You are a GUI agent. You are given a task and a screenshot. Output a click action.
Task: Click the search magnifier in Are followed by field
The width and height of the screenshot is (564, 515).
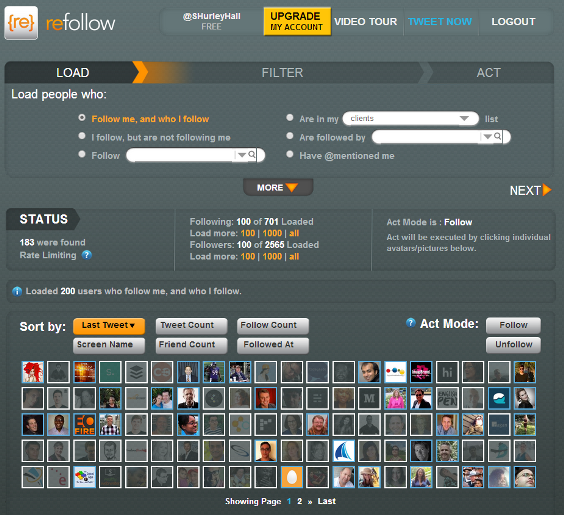tap(497, 136)
